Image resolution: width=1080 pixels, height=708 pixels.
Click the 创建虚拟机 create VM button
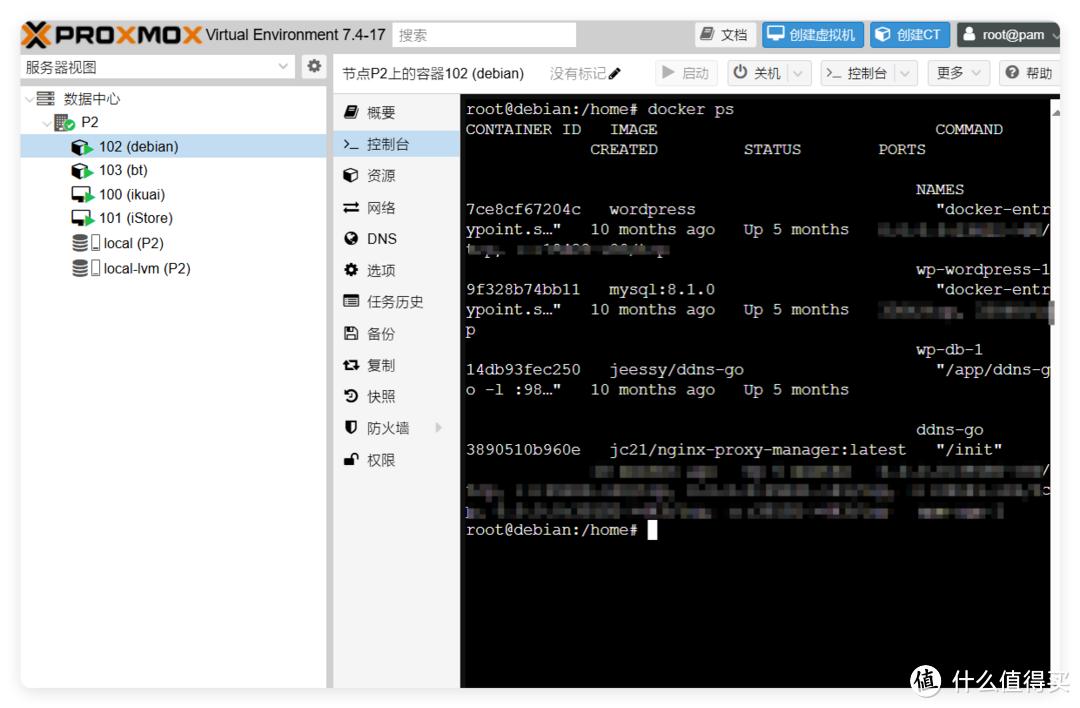click(812, 35)
